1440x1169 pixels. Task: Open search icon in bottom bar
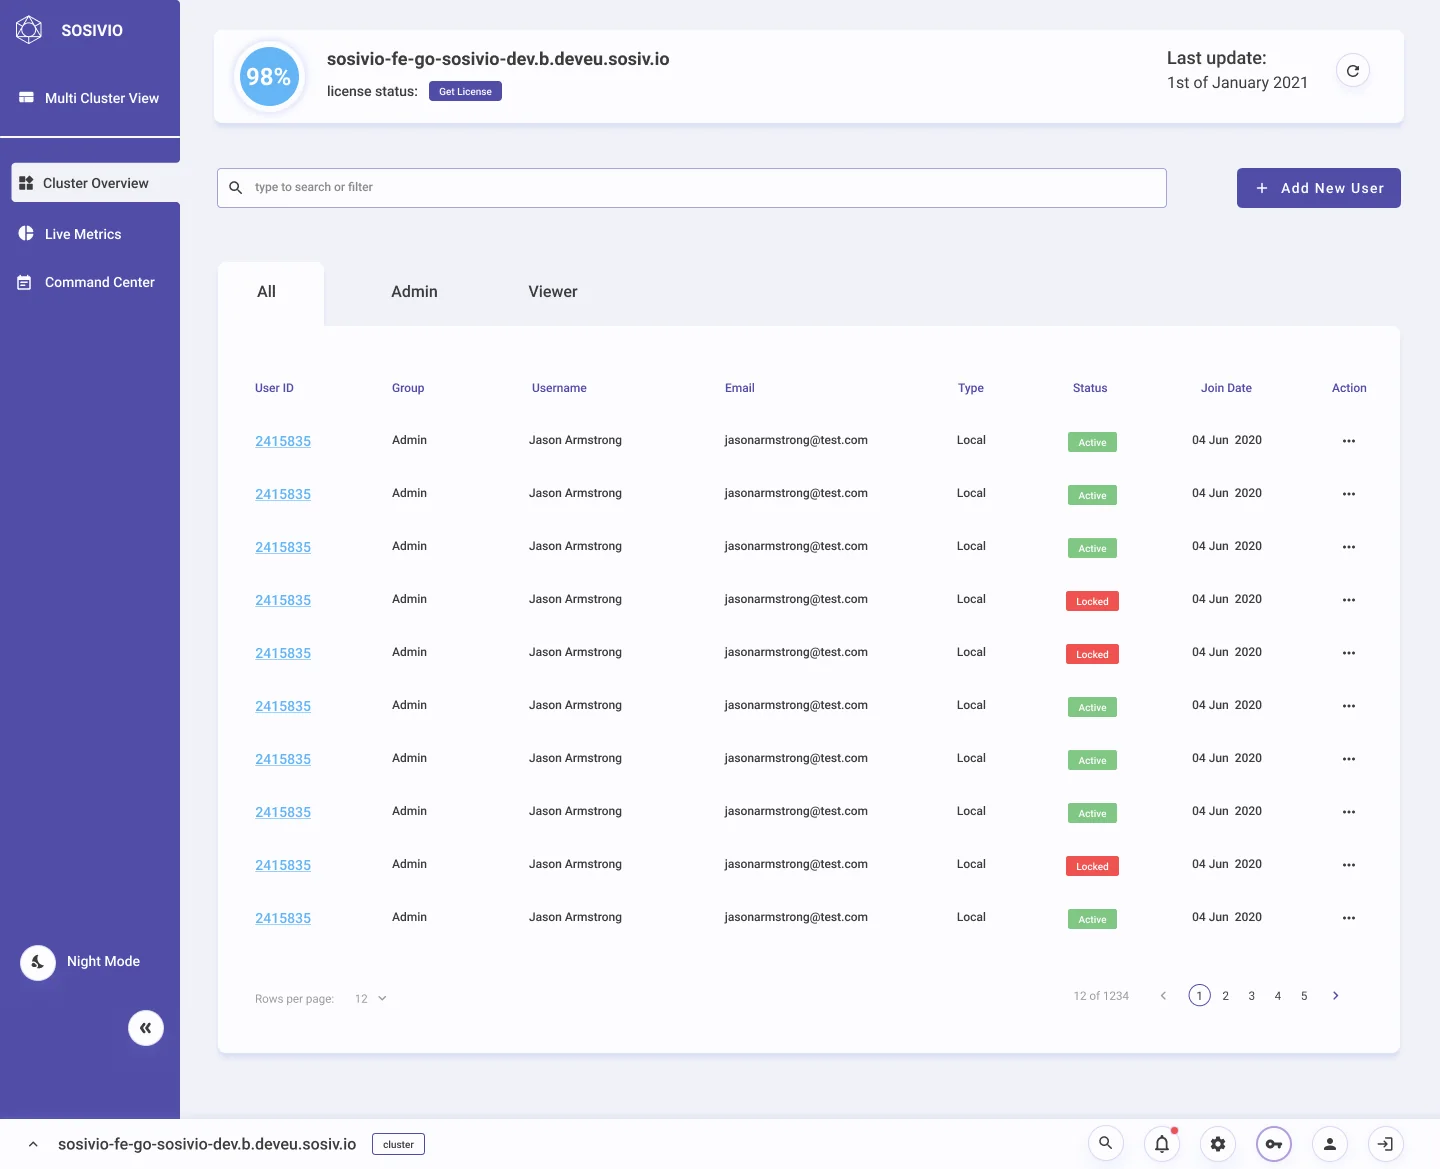1106,1143
